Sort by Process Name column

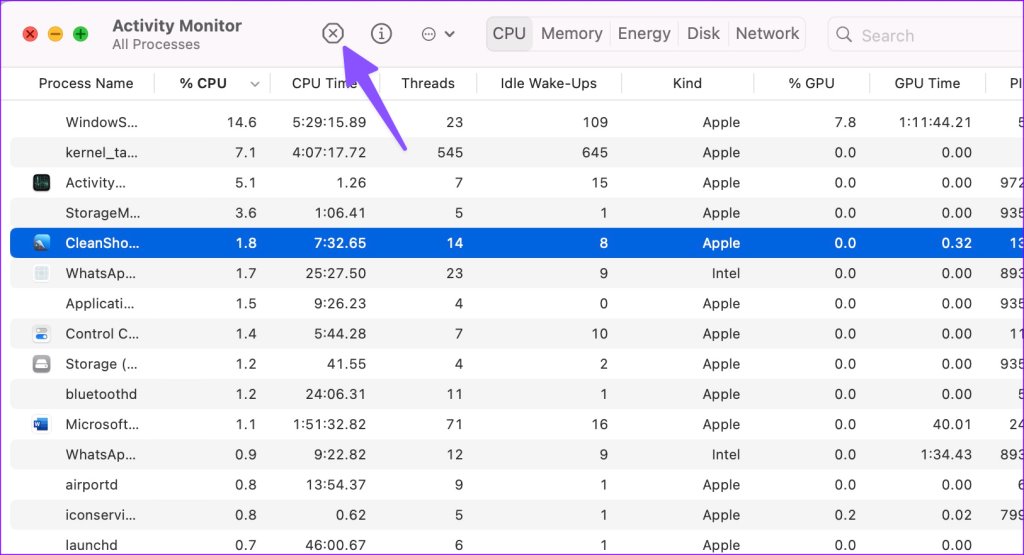pyautogui.click(x=86, y=84)
